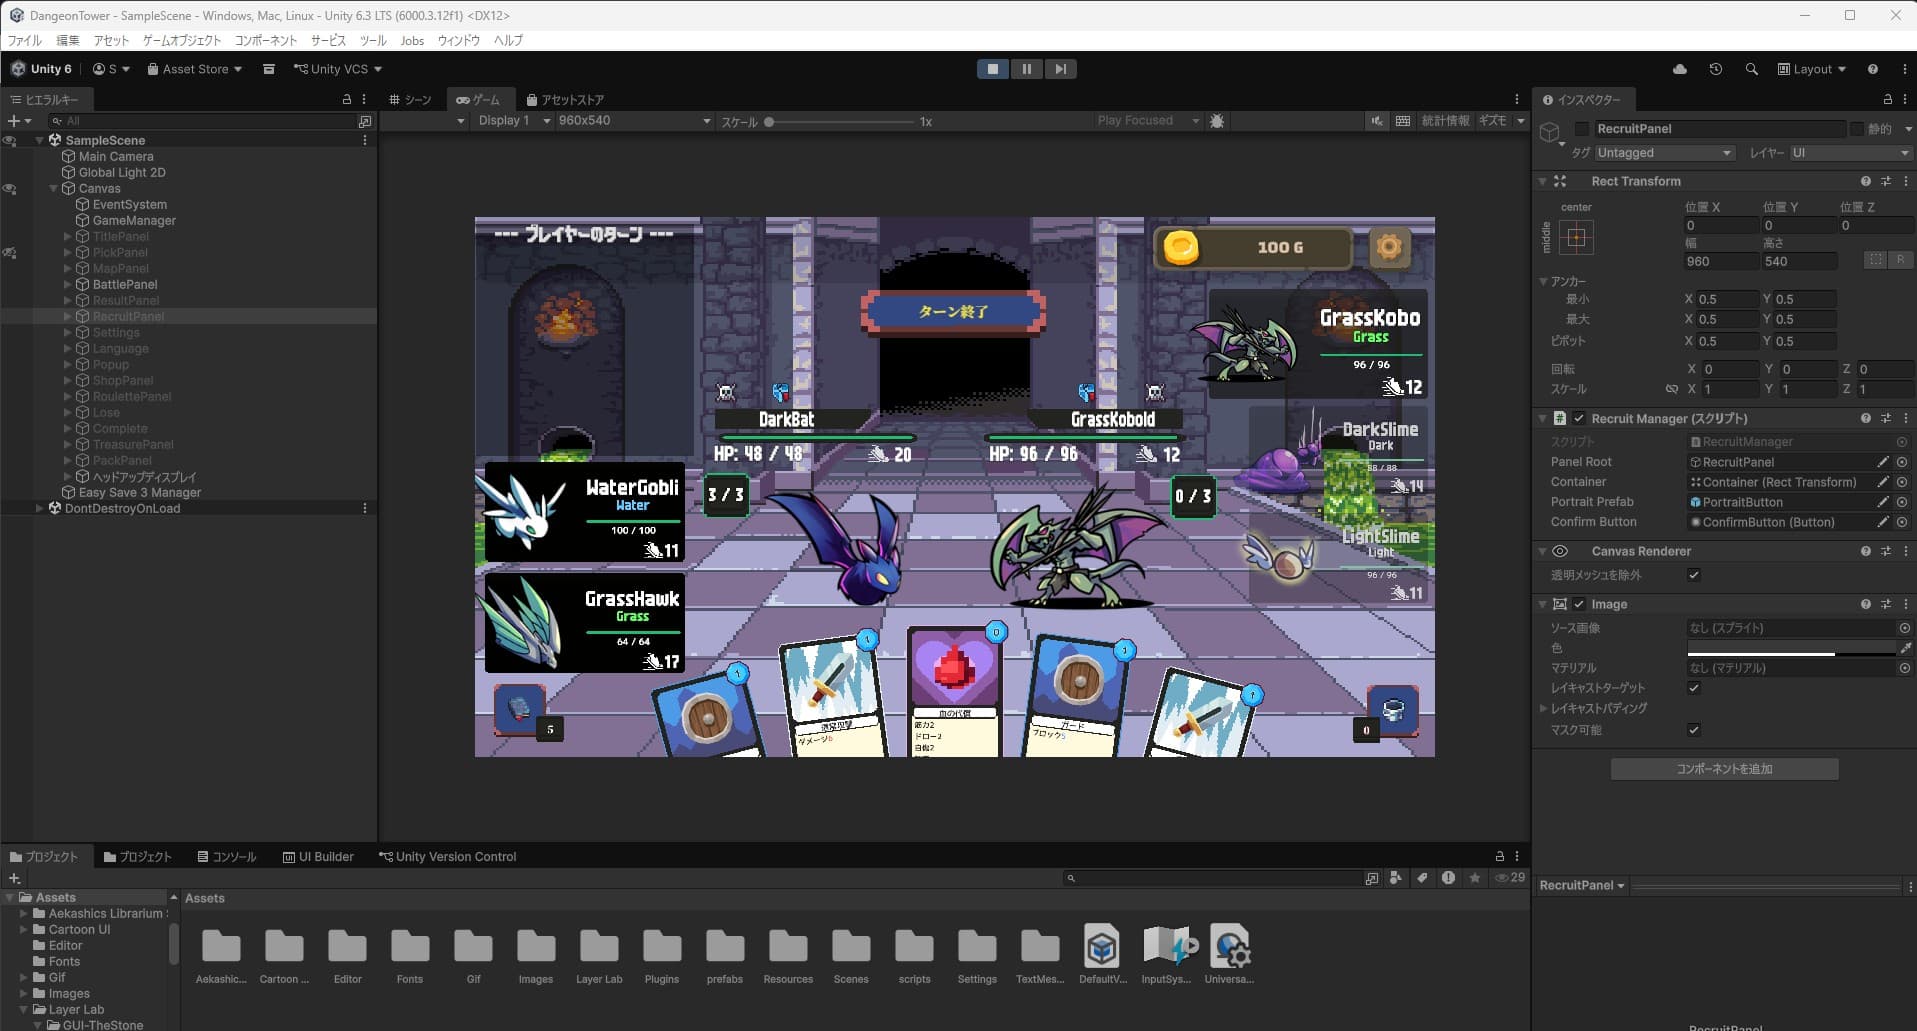Open the Play Focused dropdown

coord(1146,121)
